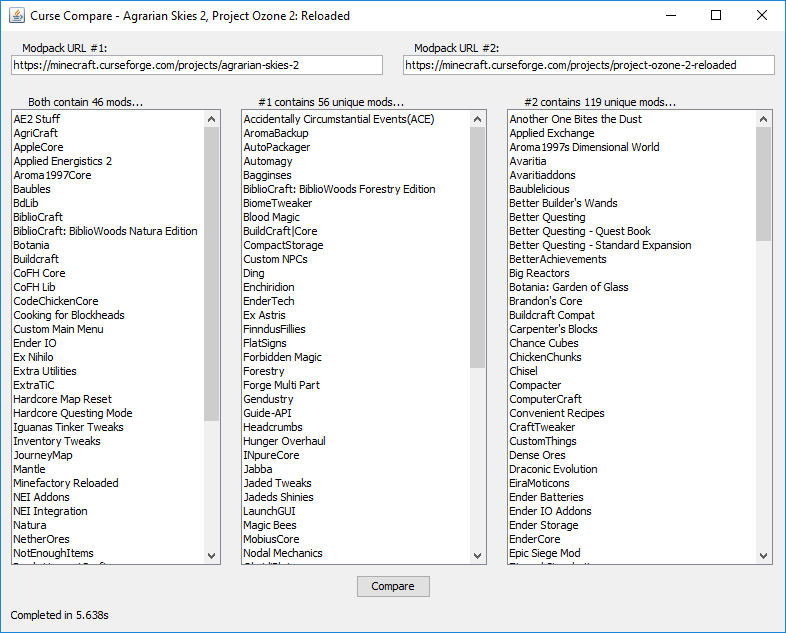Select 'Hunger Overhaul' entry
The image size is (786, 633).
pyautogui.click(x=284, y=442)
